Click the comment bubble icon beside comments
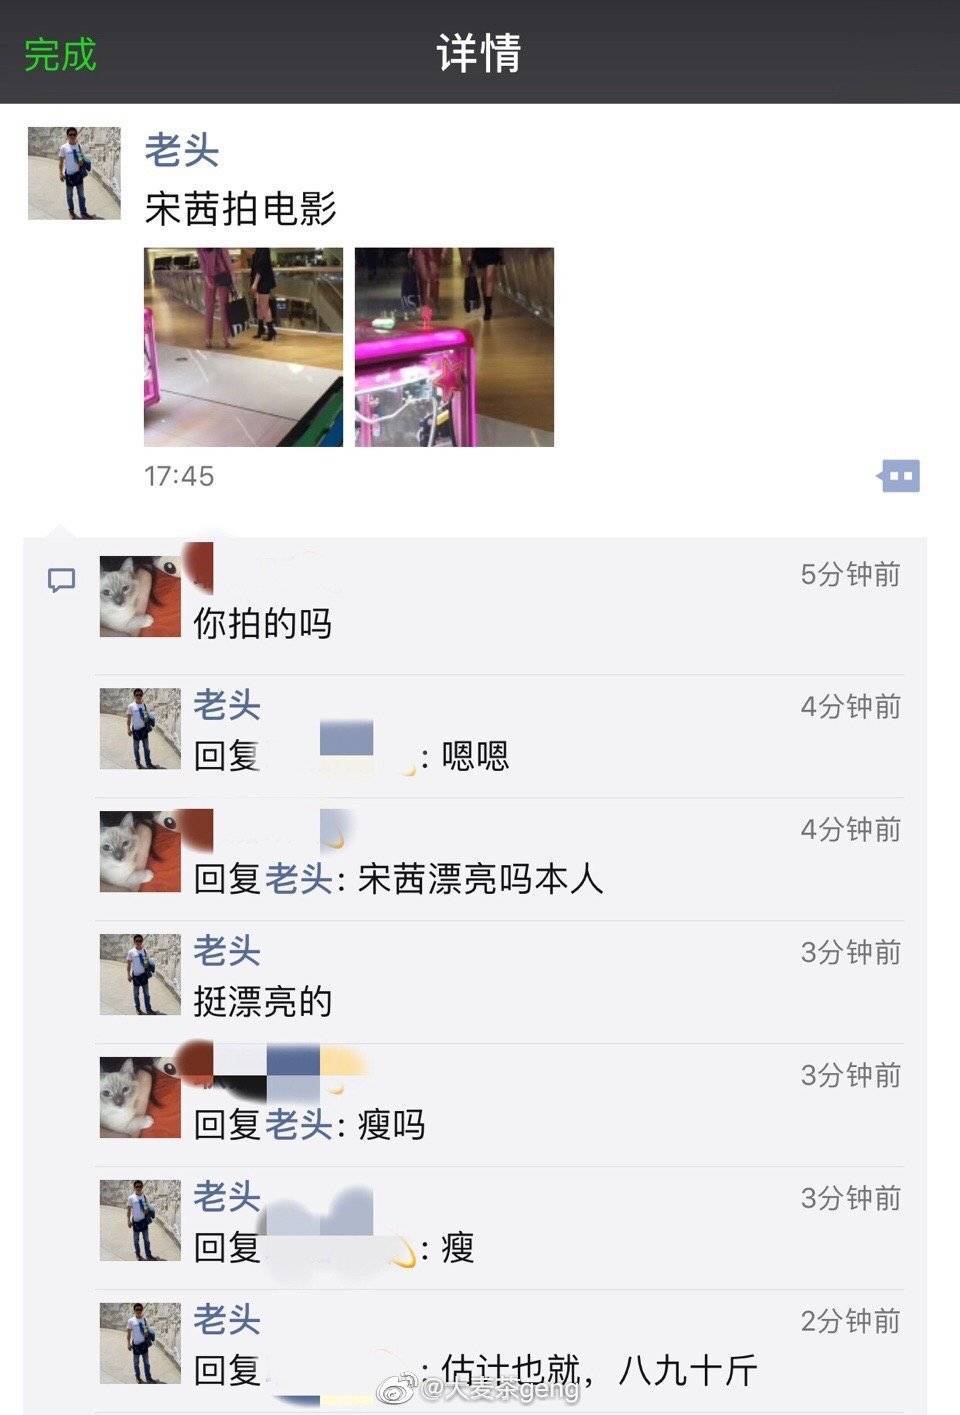This screenshot has height=1415, width=960. (62, 580)
